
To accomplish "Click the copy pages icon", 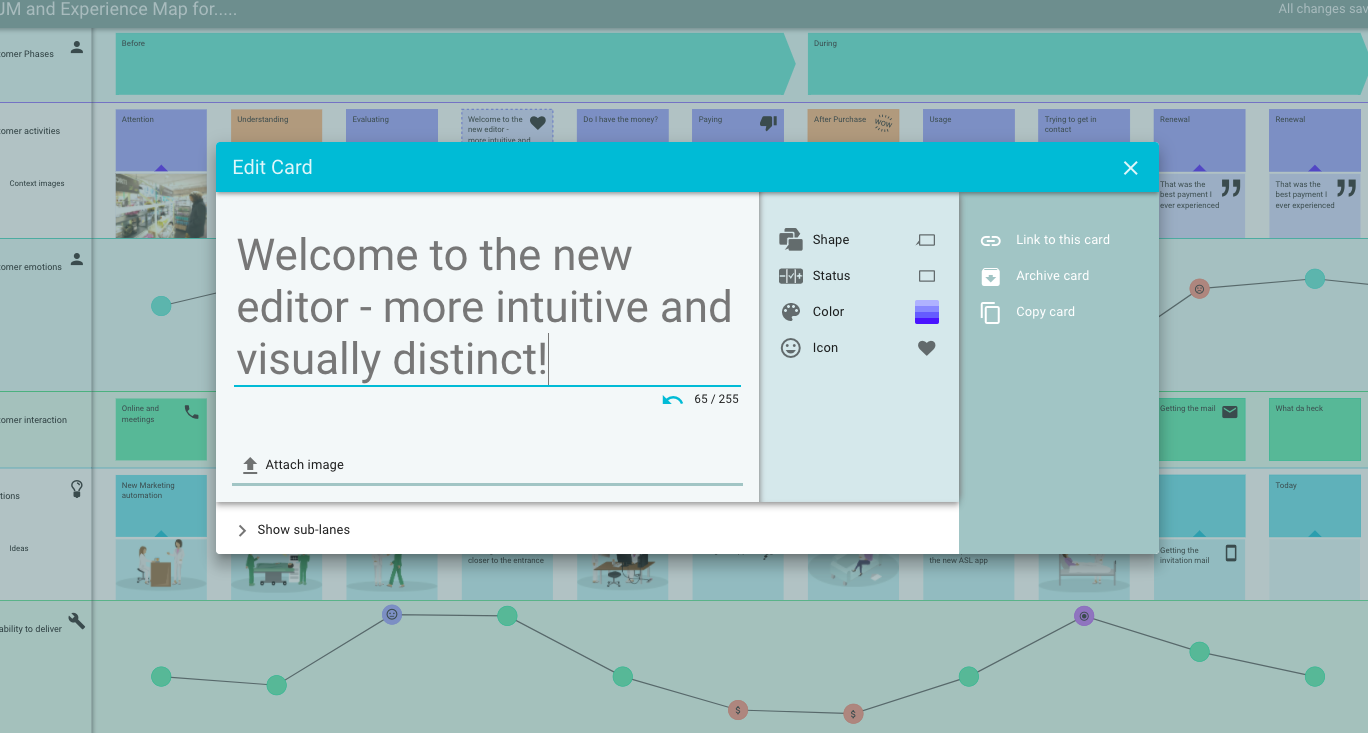I will tap(990, 312).
